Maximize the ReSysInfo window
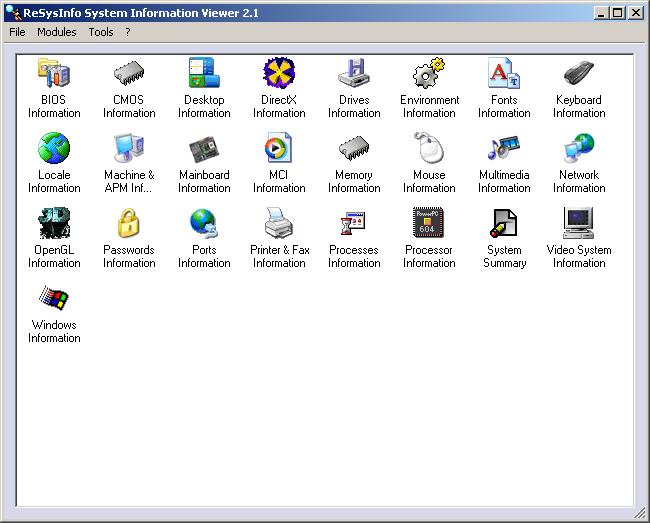This screenshot has width=650, height=523. coord(617,13)
